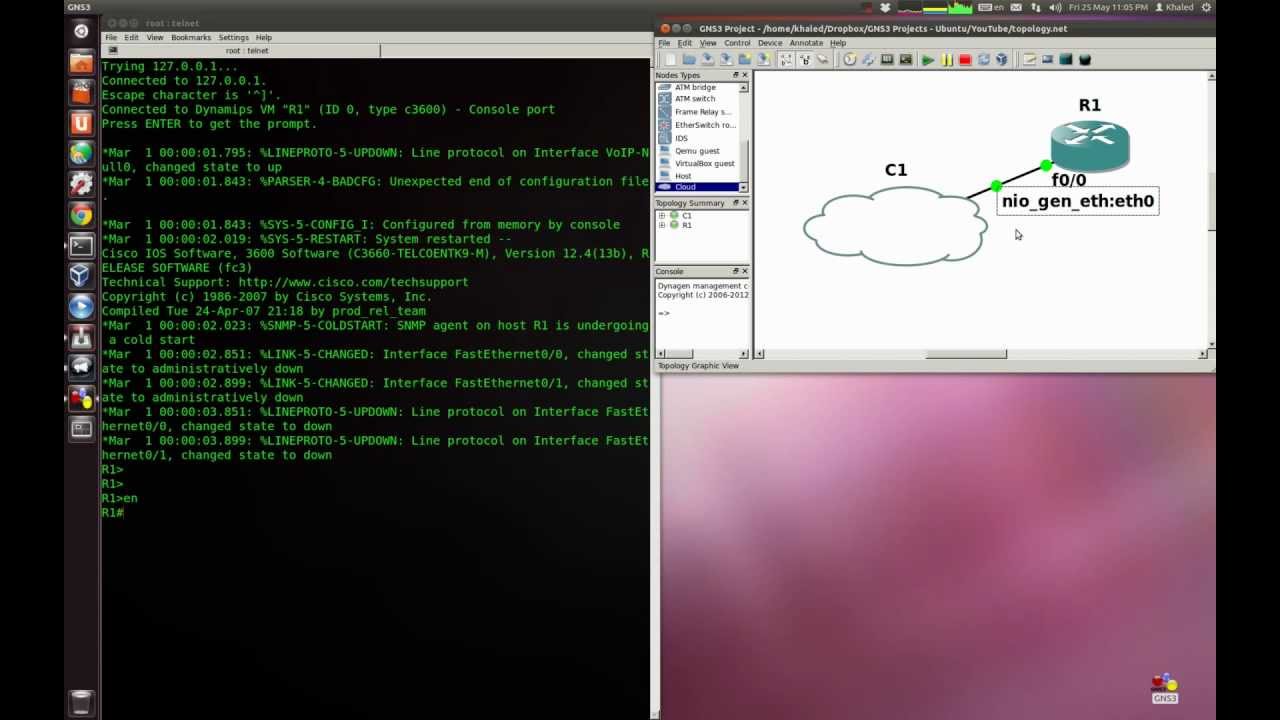The height and width of the screenshot is (720, 1280).
Task: Click the R1# prompt in the telnet terminal
Action: [x=112, y=513]
